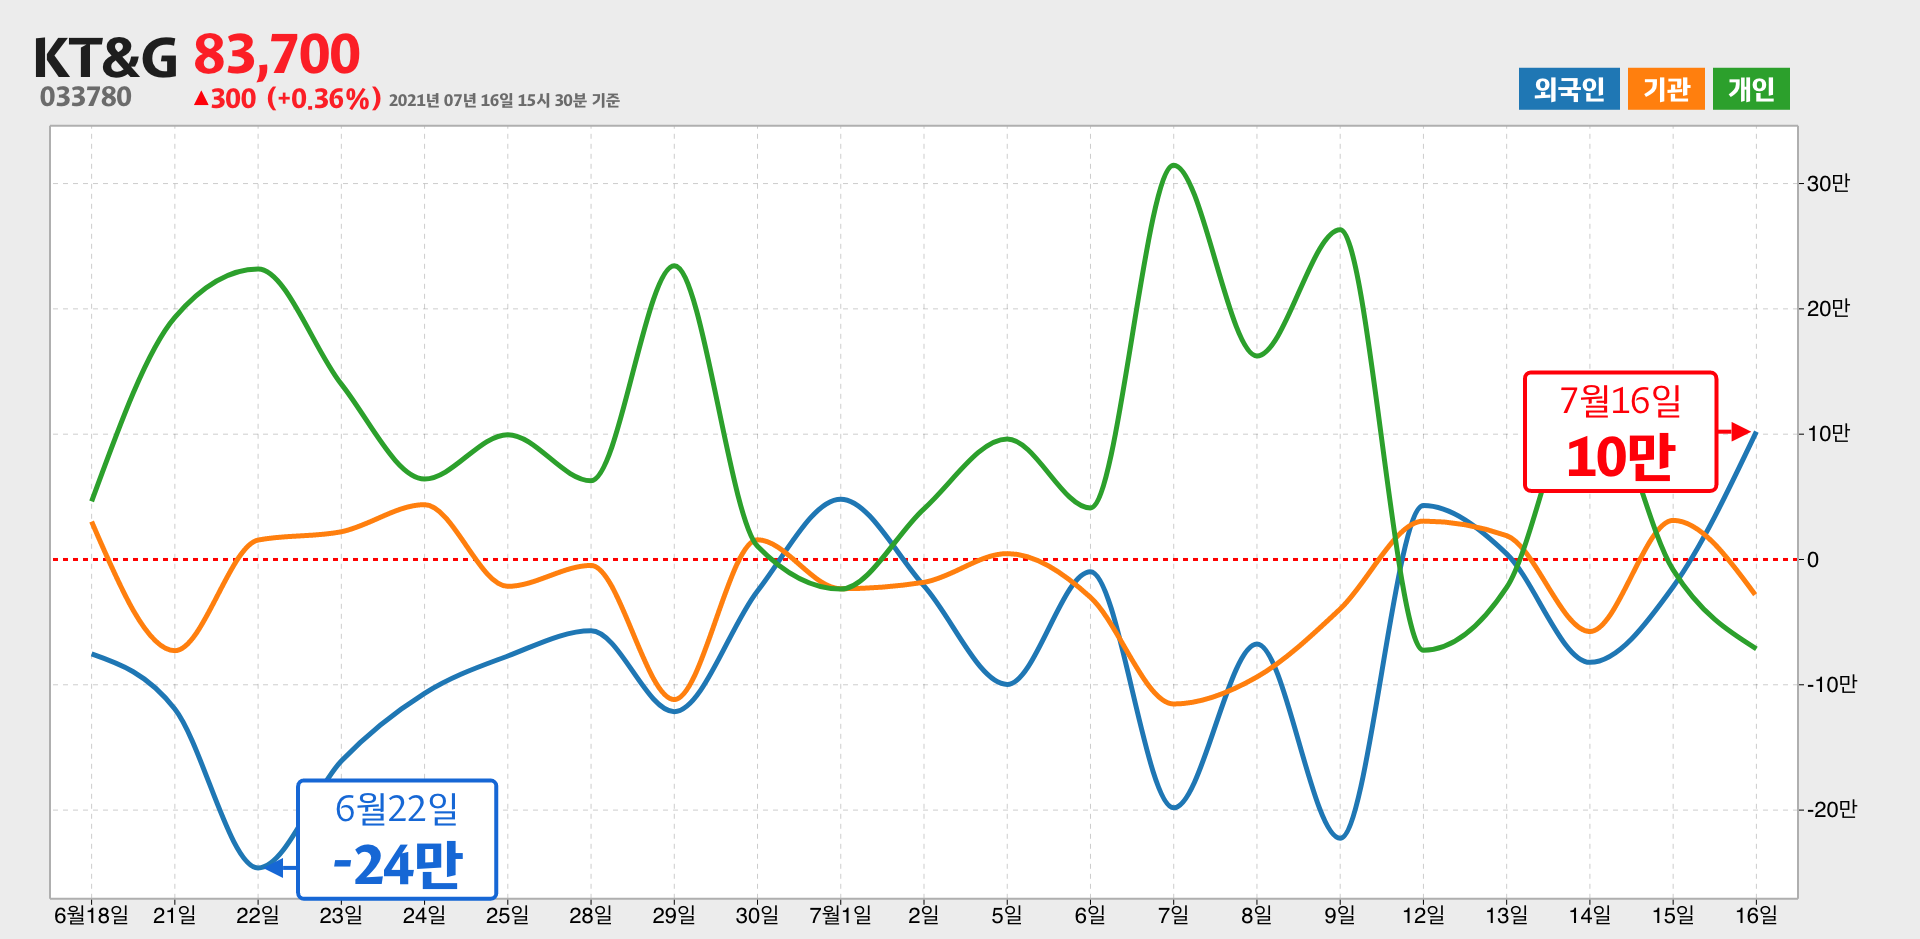Screen dimensions: 1920x939
Task: Select the 7월1일 x-axis date label
Action: pos(840,915)
